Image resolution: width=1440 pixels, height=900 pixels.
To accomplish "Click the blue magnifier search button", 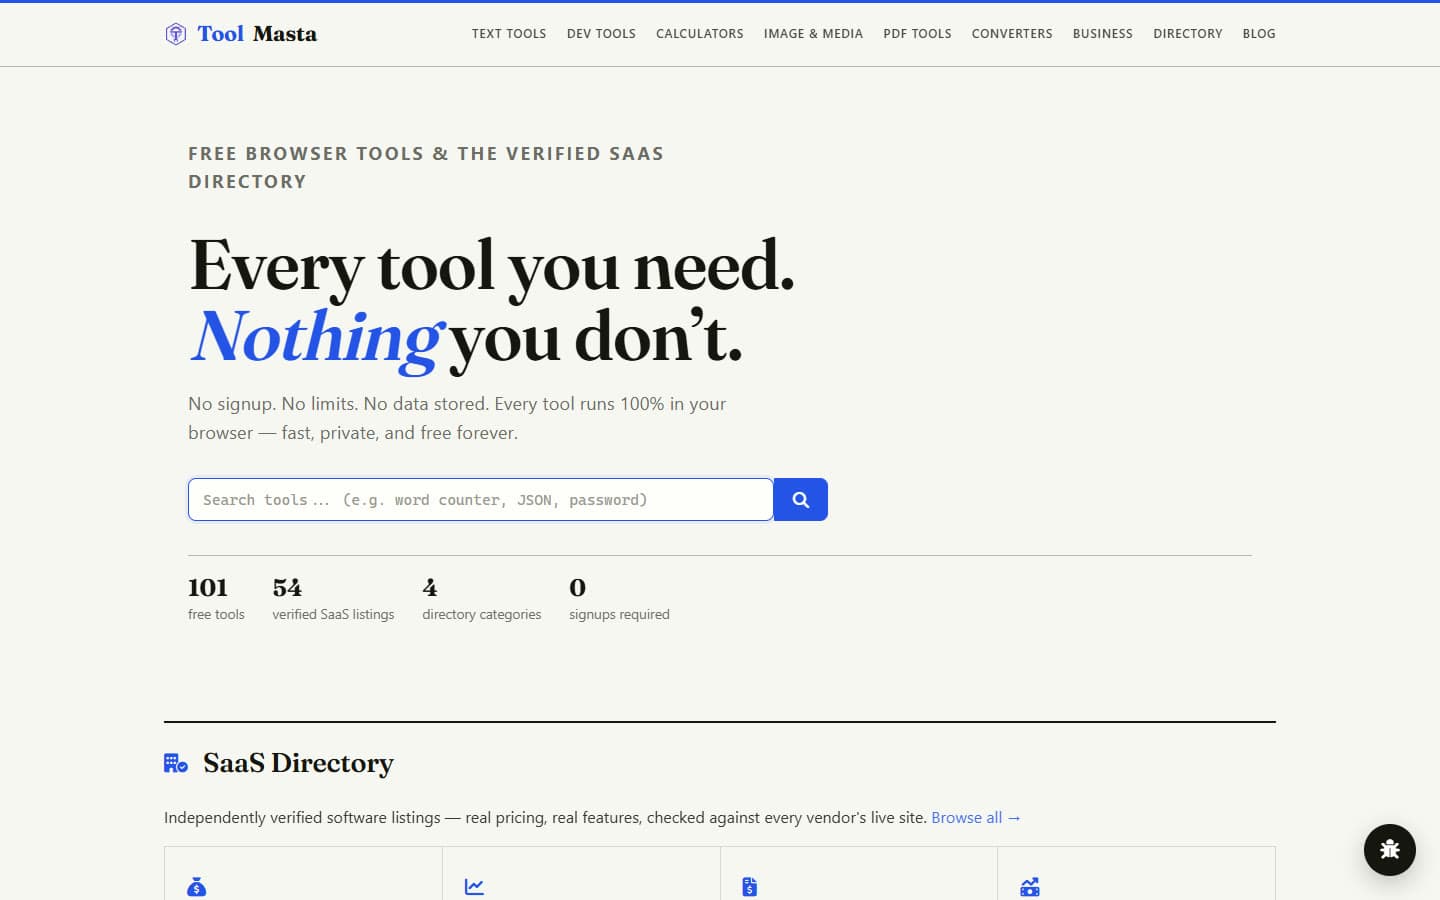I will (x=801, y=499).
